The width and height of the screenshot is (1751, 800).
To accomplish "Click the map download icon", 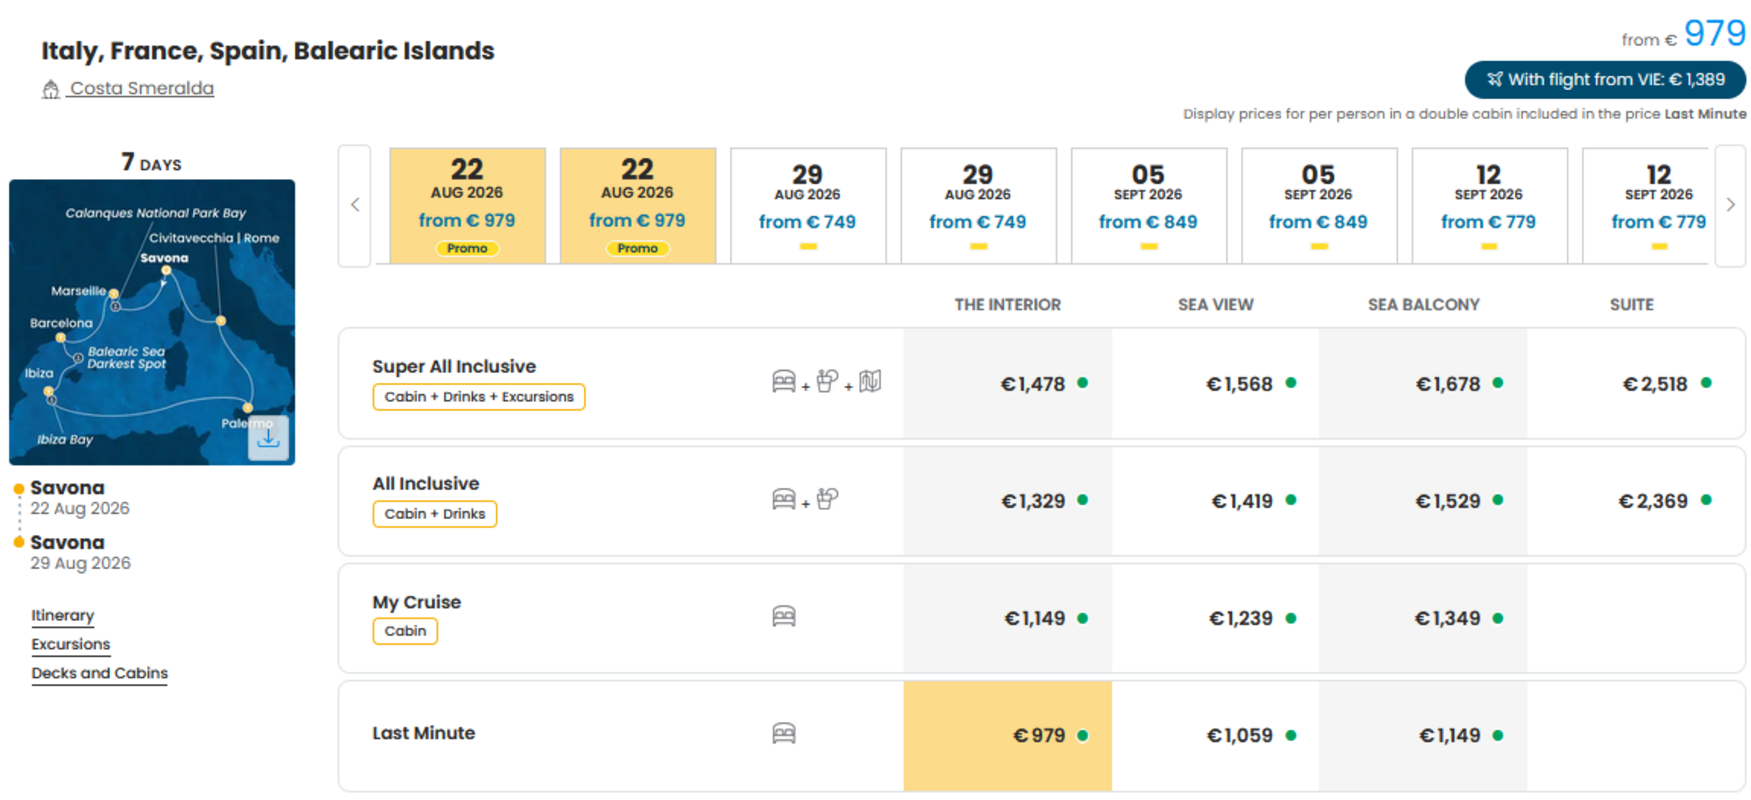I will [268, 438].
